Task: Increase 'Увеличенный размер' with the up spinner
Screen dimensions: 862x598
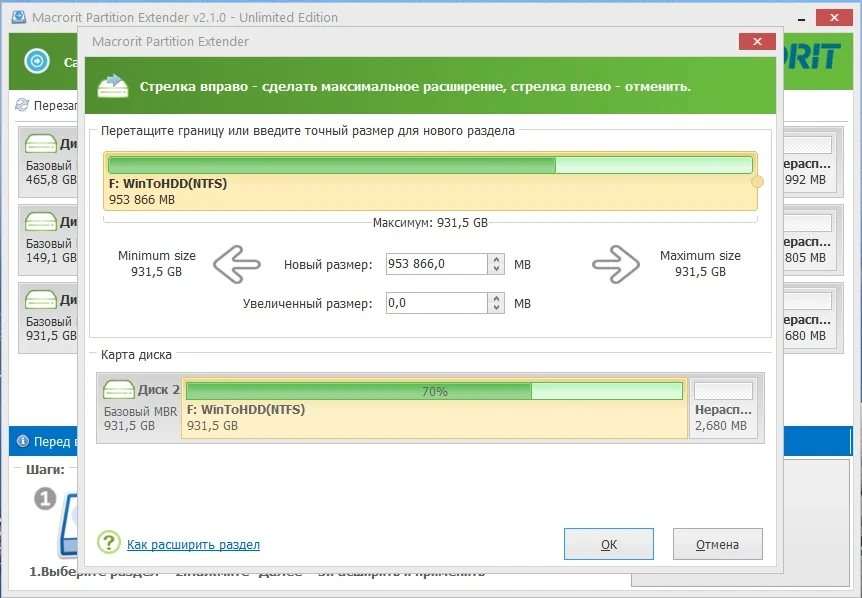Action: (x=496, y=298)
